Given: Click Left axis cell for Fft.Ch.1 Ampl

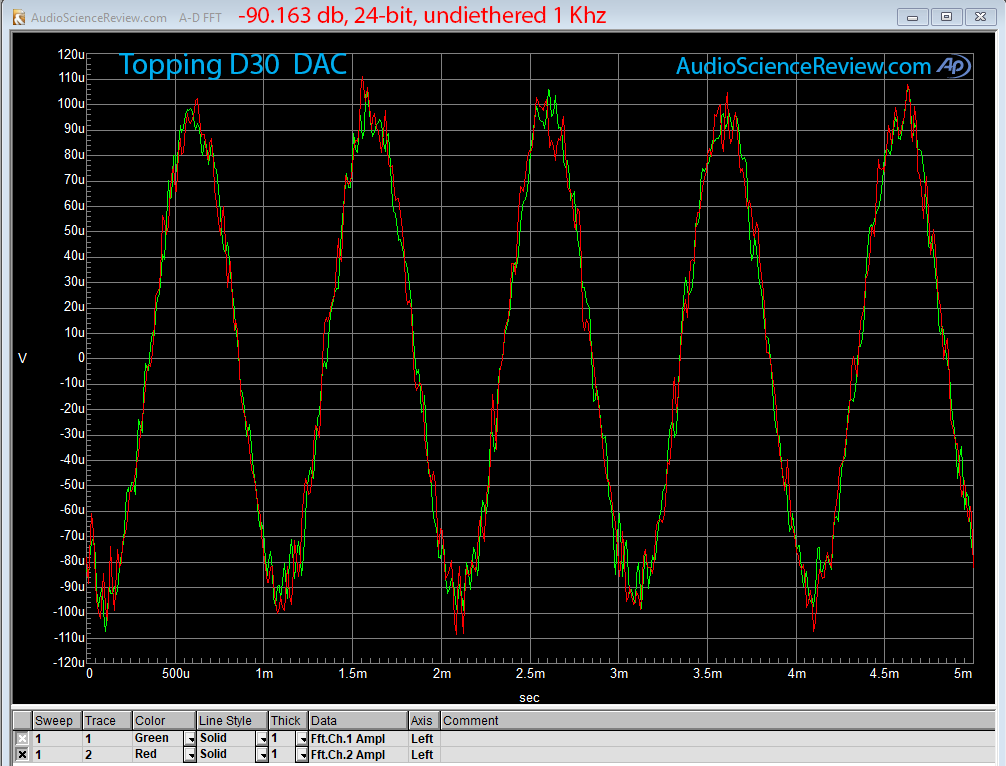Looking at the screenshot, I should tap(424, 739).
